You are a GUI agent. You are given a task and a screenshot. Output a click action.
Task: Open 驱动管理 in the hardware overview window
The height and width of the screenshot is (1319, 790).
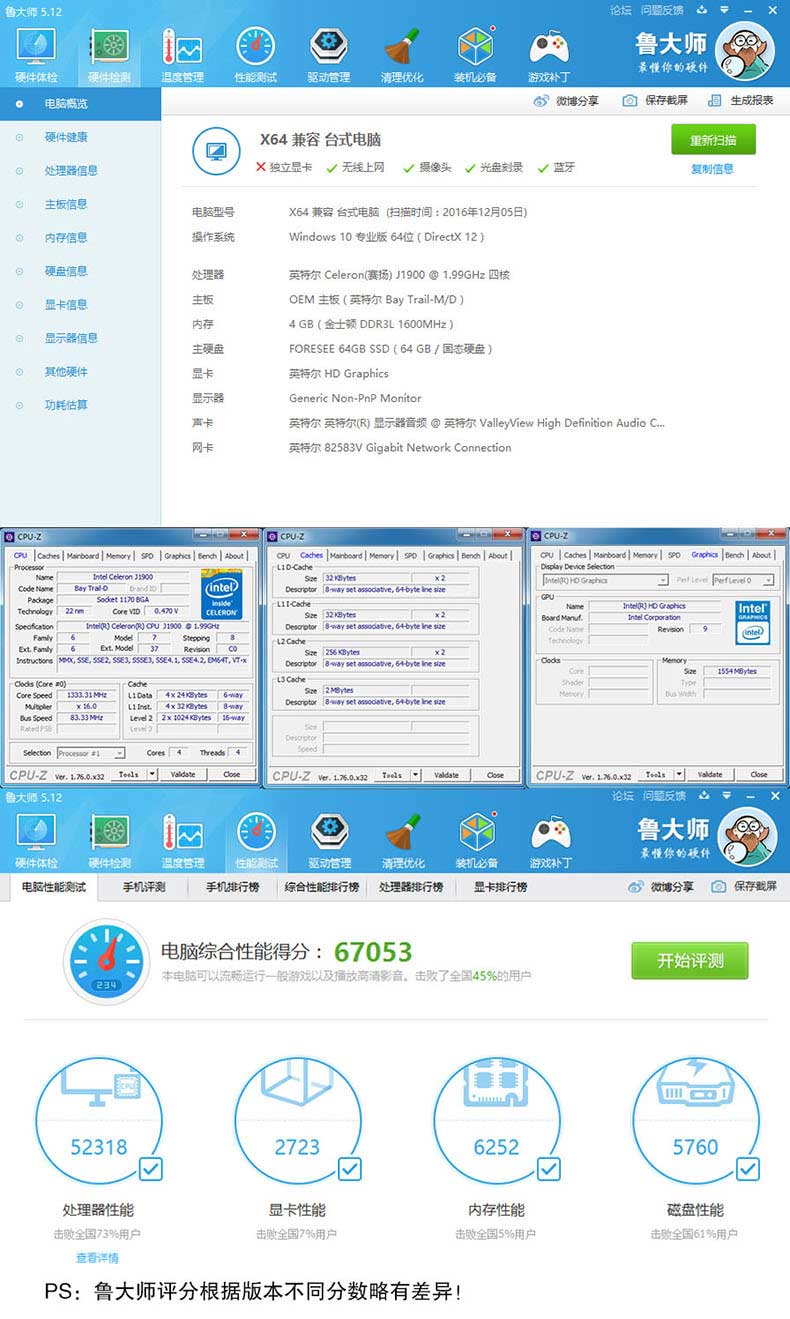(329, 55)
